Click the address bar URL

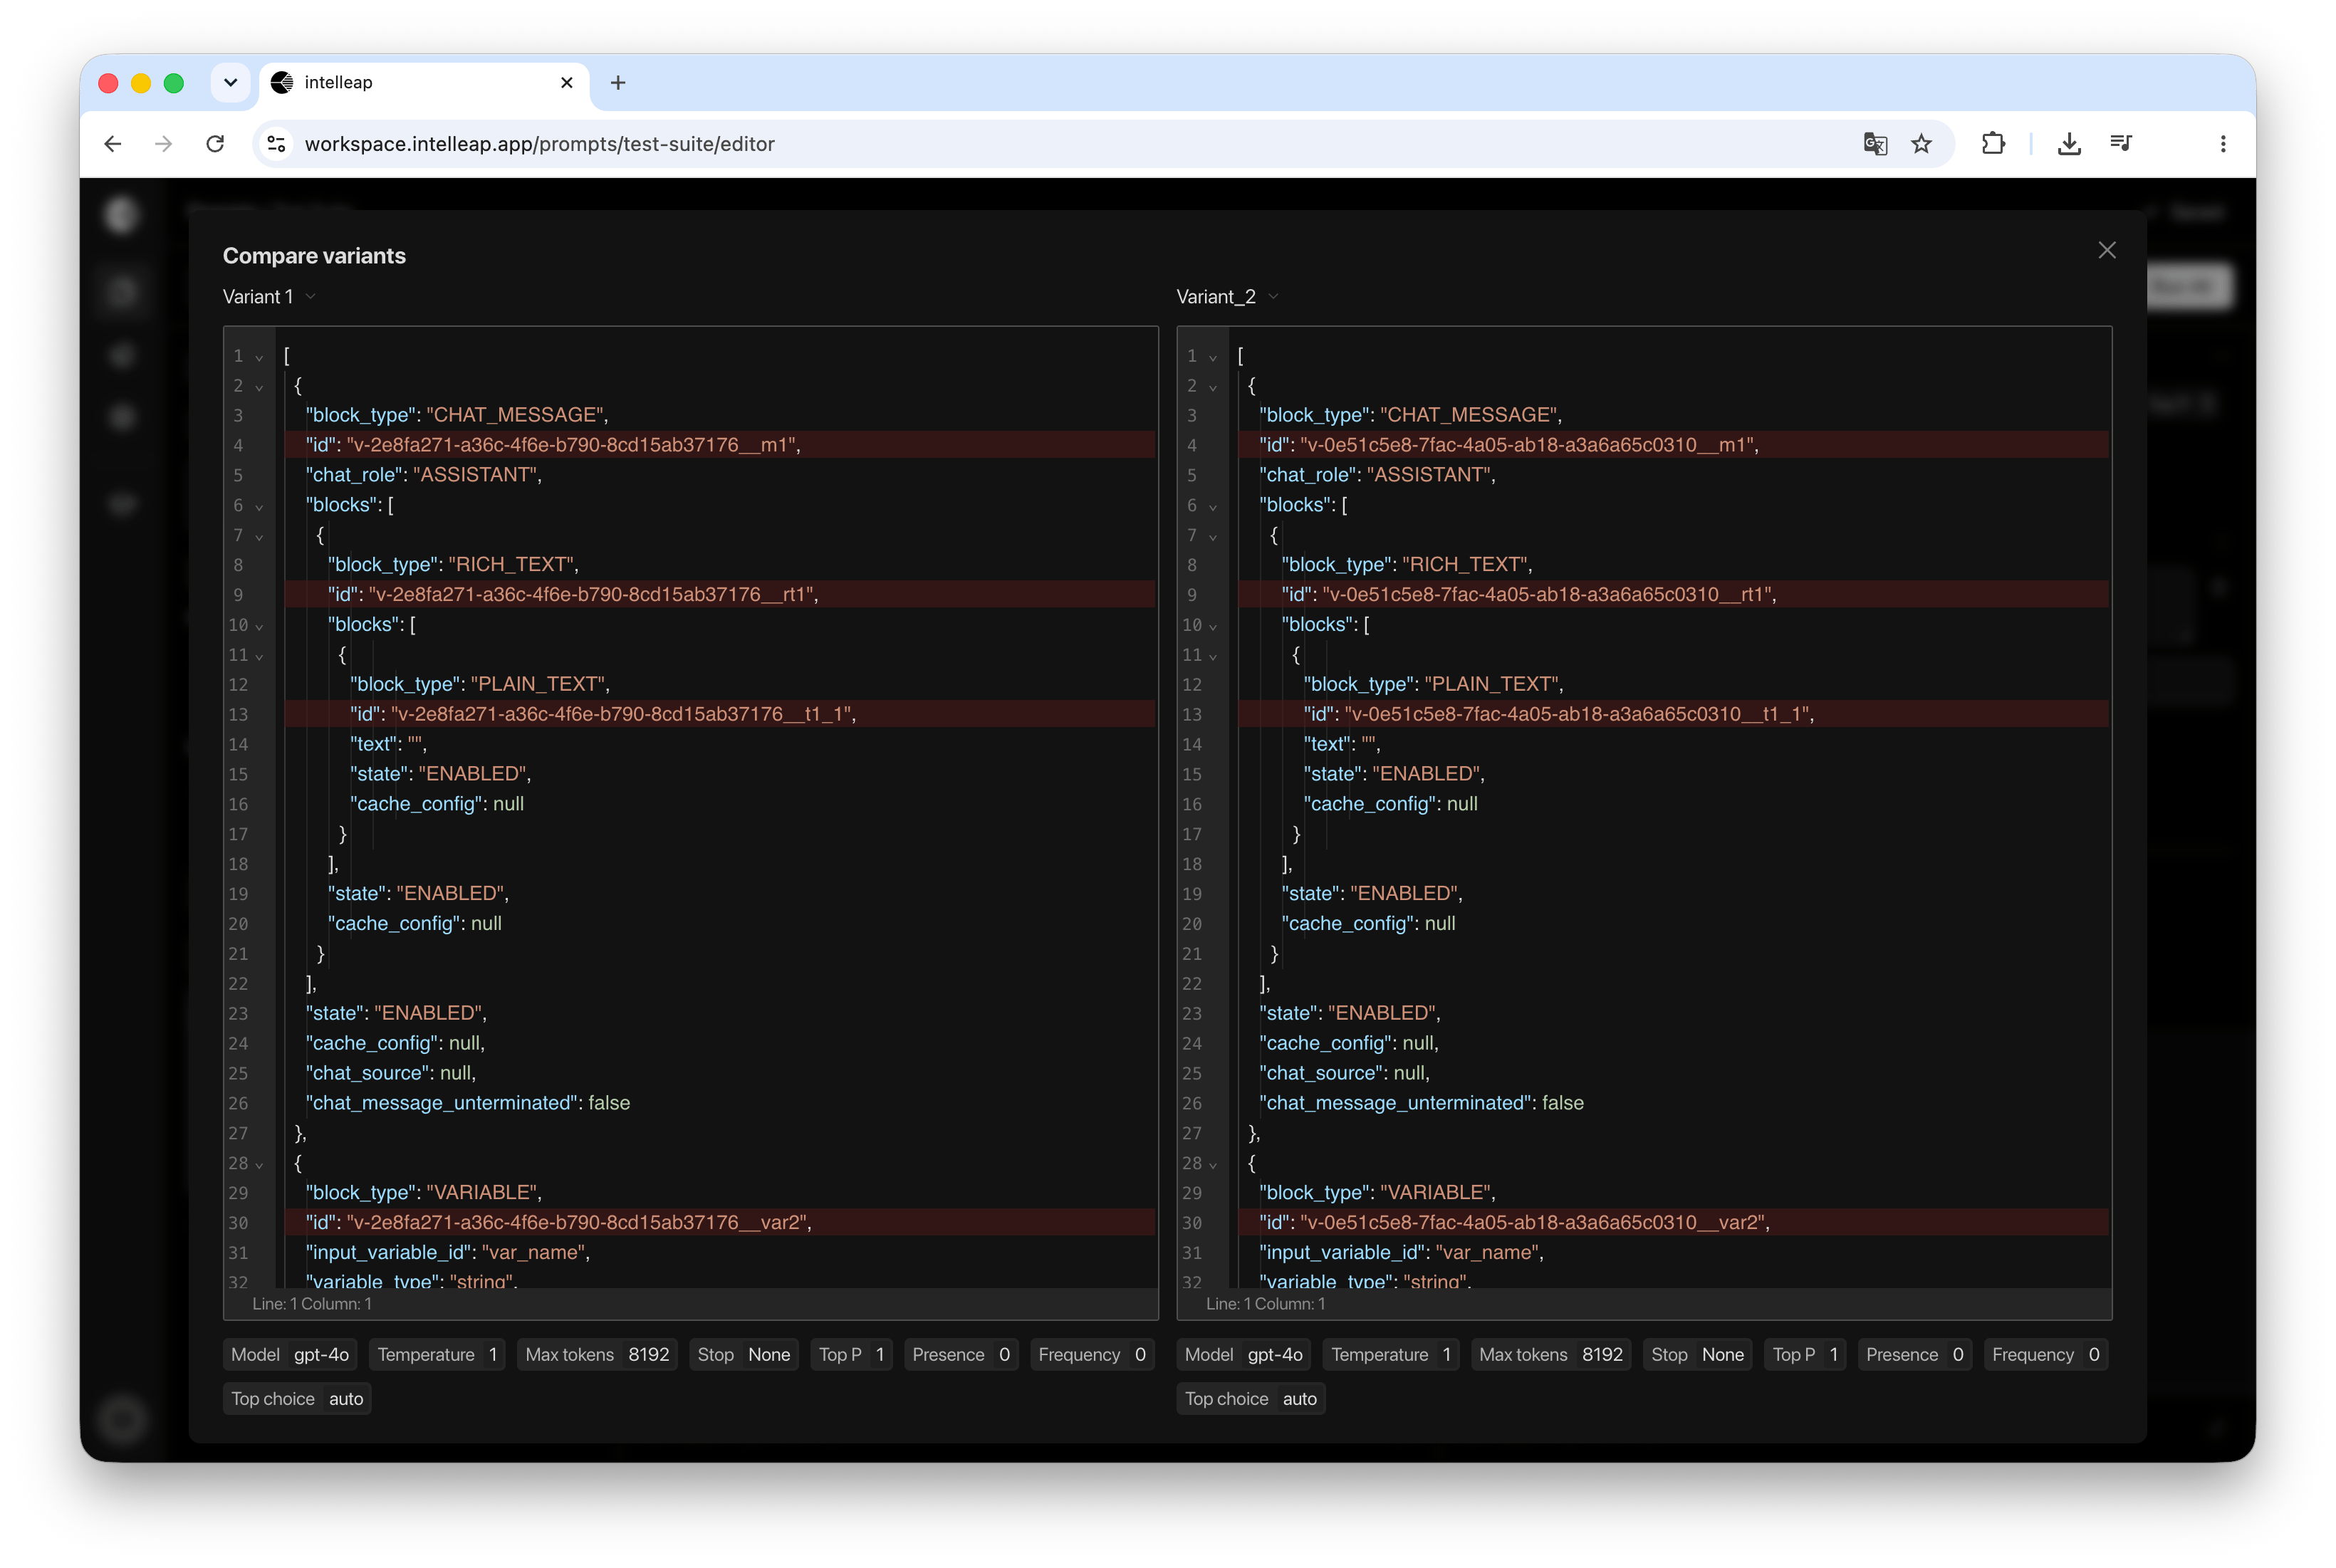540,144
